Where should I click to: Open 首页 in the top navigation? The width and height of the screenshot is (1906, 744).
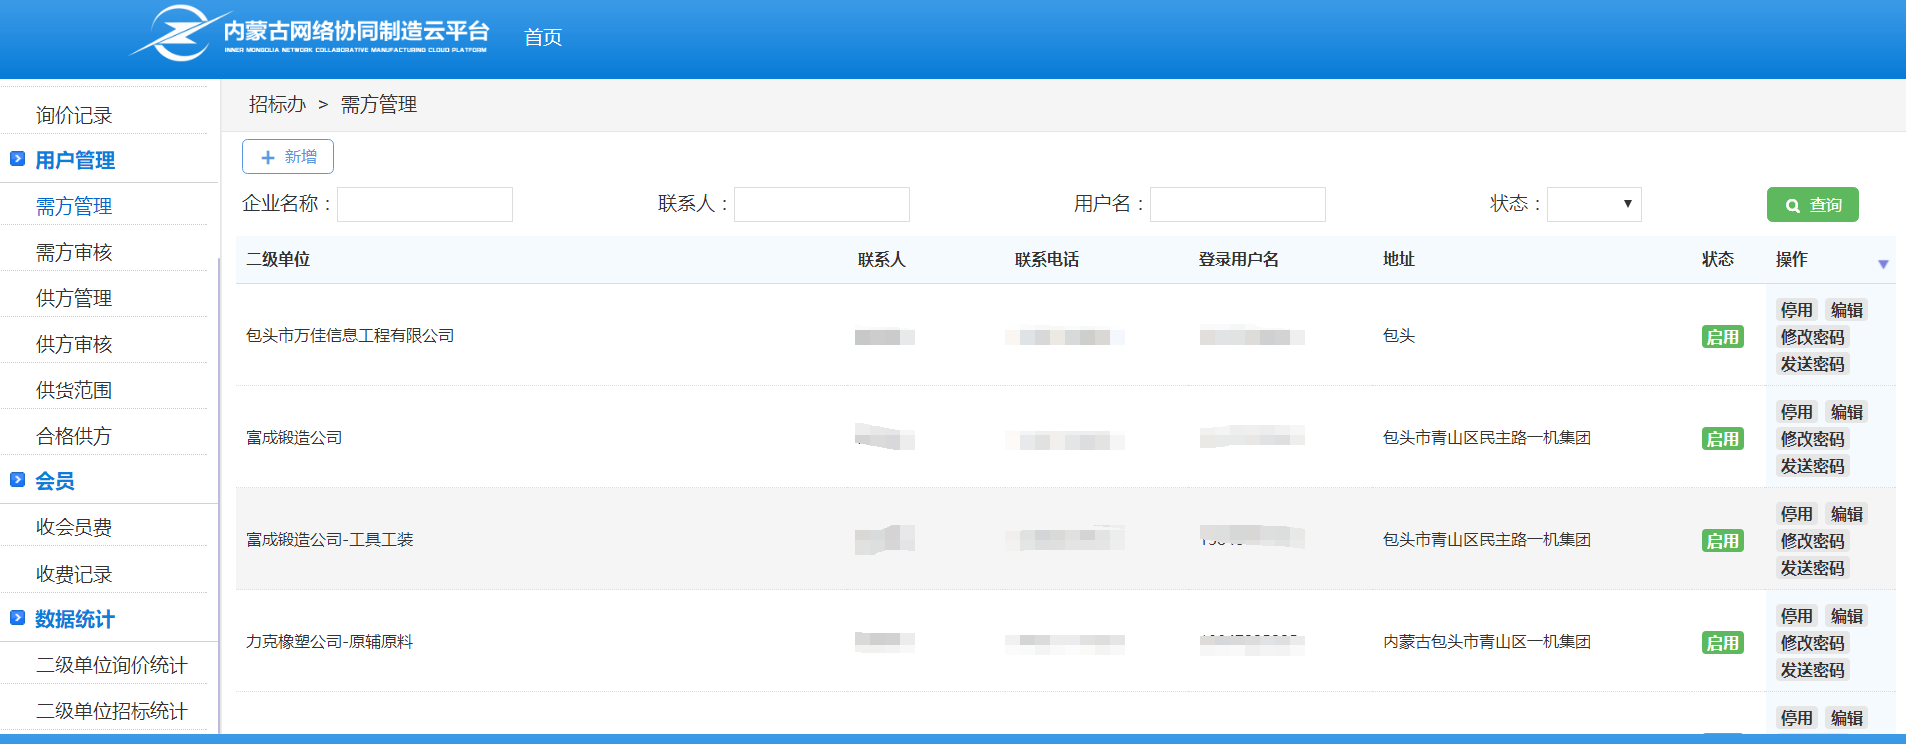click(x=543, y=37)
